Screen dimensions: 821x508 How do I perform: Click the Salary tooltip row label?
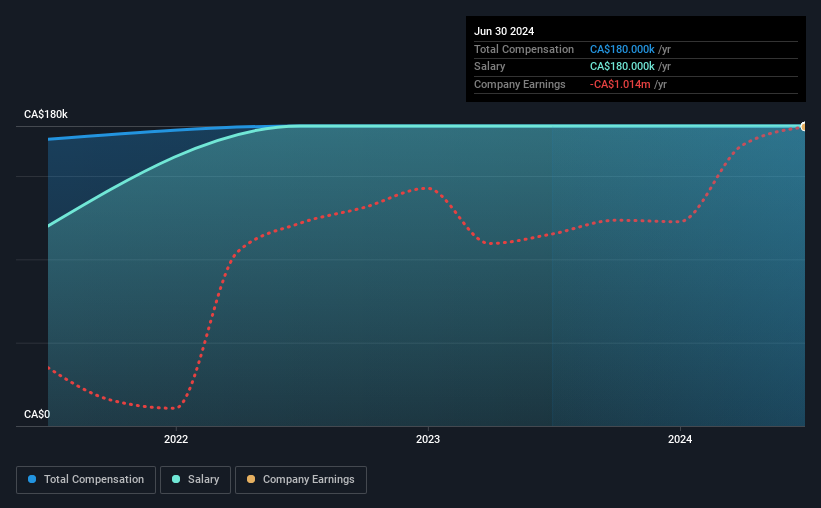click(490, 67)
